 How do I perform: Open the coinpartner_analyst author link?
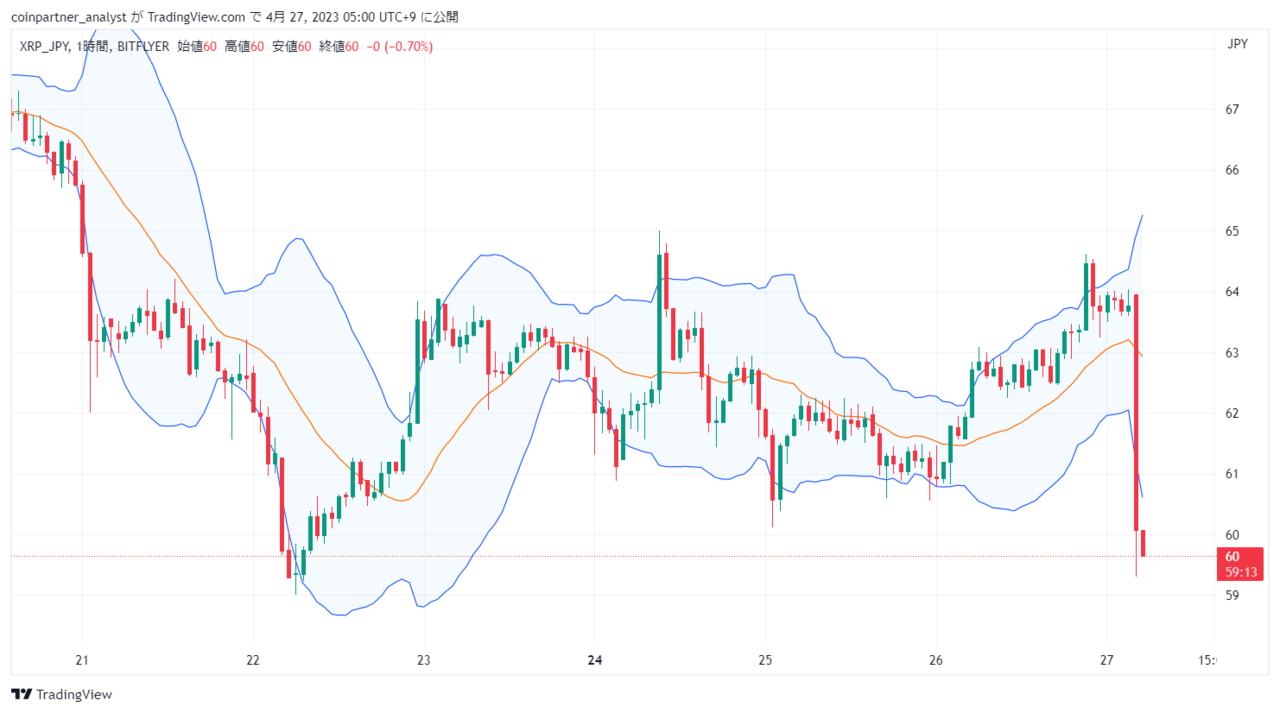coord(68,17)
